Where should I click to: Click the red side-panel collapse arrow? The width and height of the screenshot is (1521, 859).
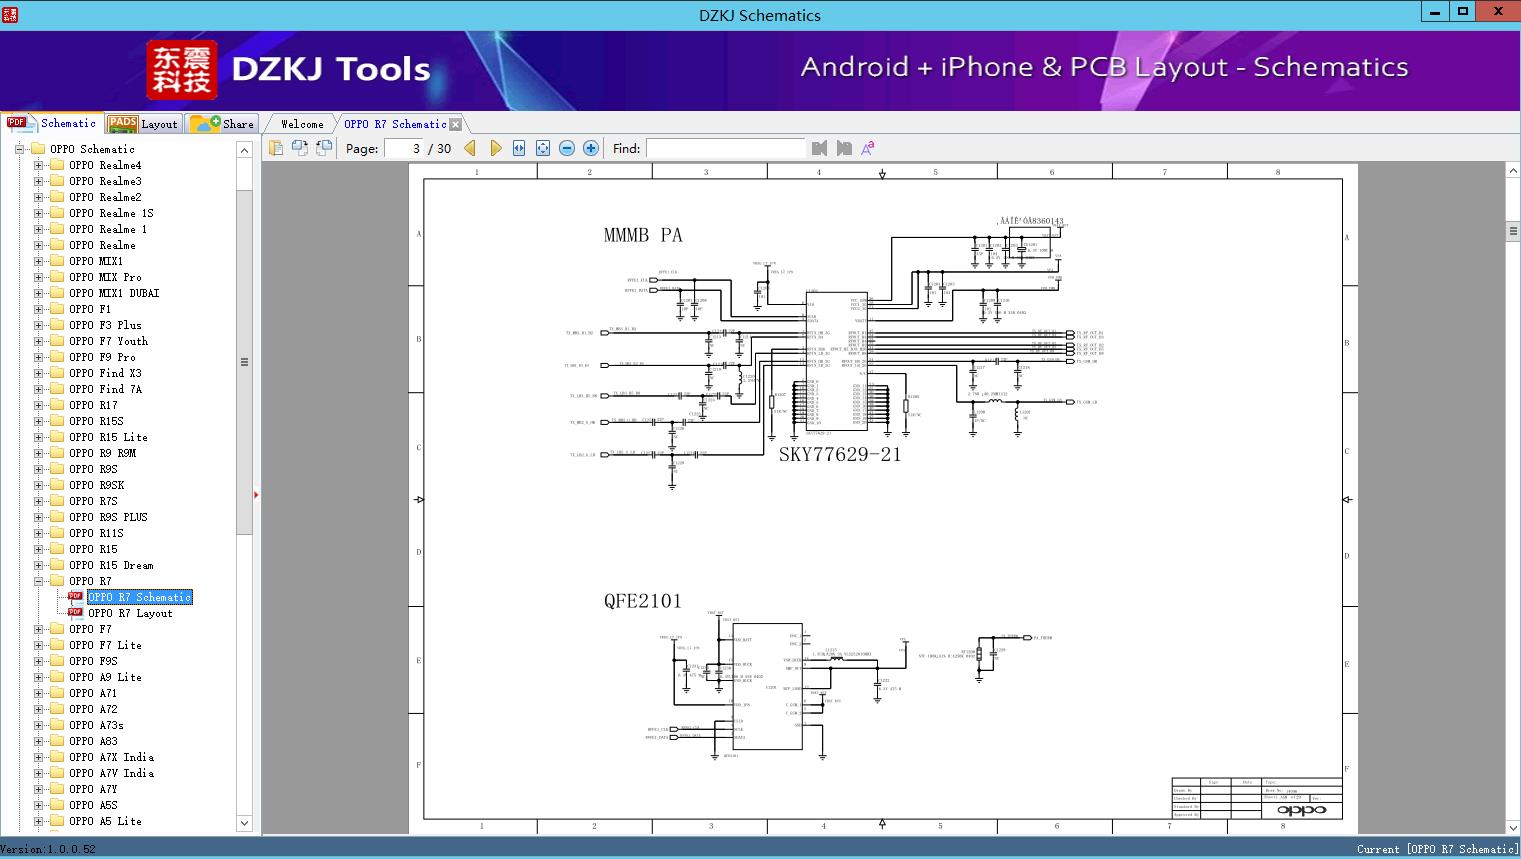(x=256, y=494)
